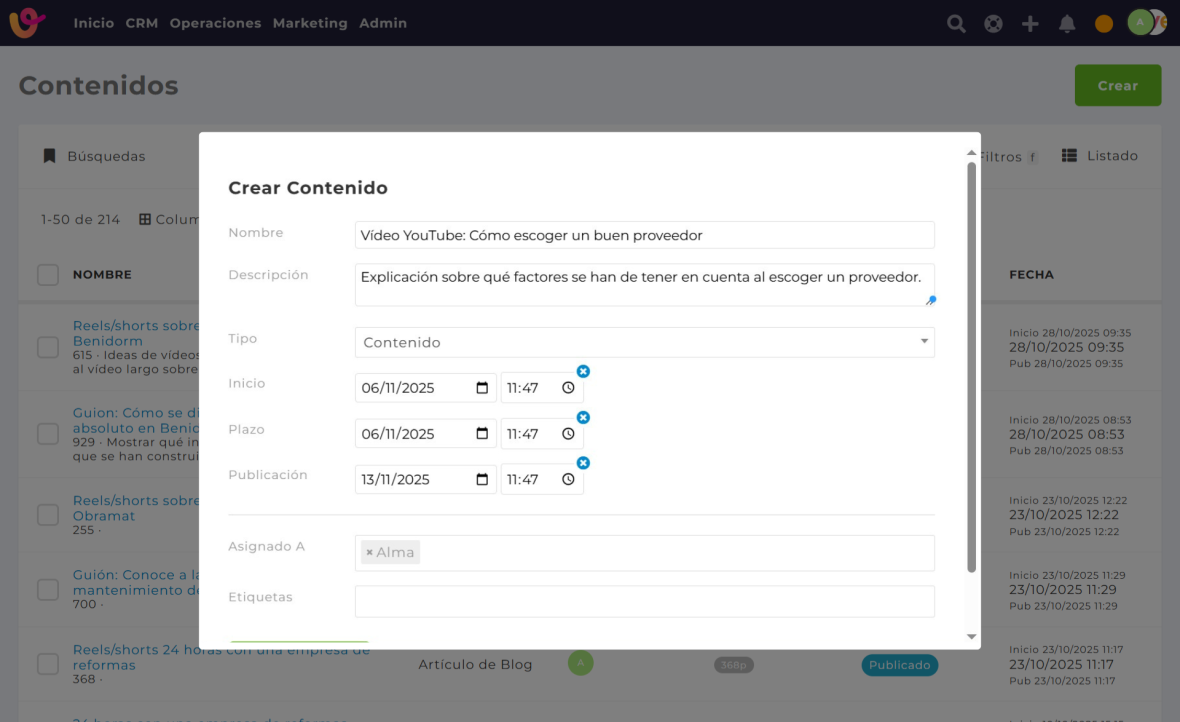Image resolution: width=1180 pixels, height=722 pixels.
Task: Remove the Alma tag from Asignado A
Action: coord(369,552)
